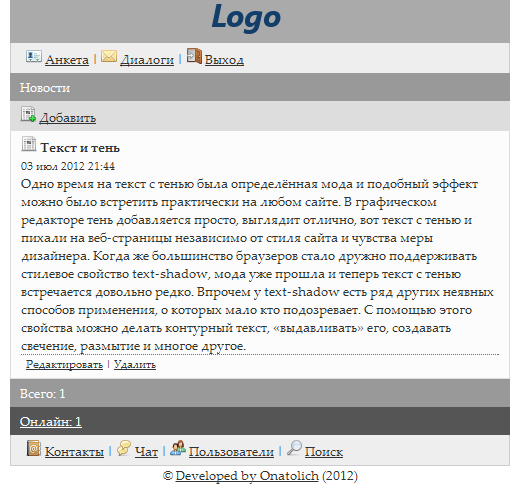Log out via the Выход link
This screenshot has height=487, width=520.
[x=224, y=60]
